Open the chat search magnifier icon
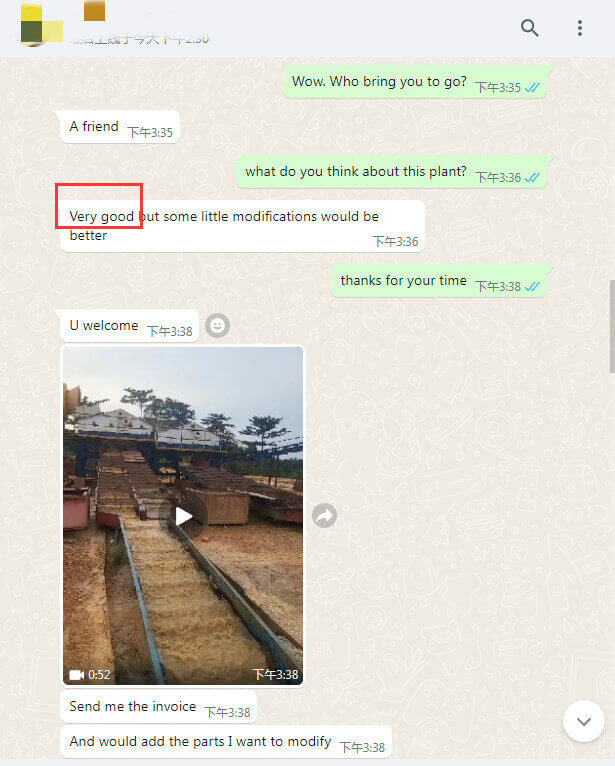 [529, 28]
